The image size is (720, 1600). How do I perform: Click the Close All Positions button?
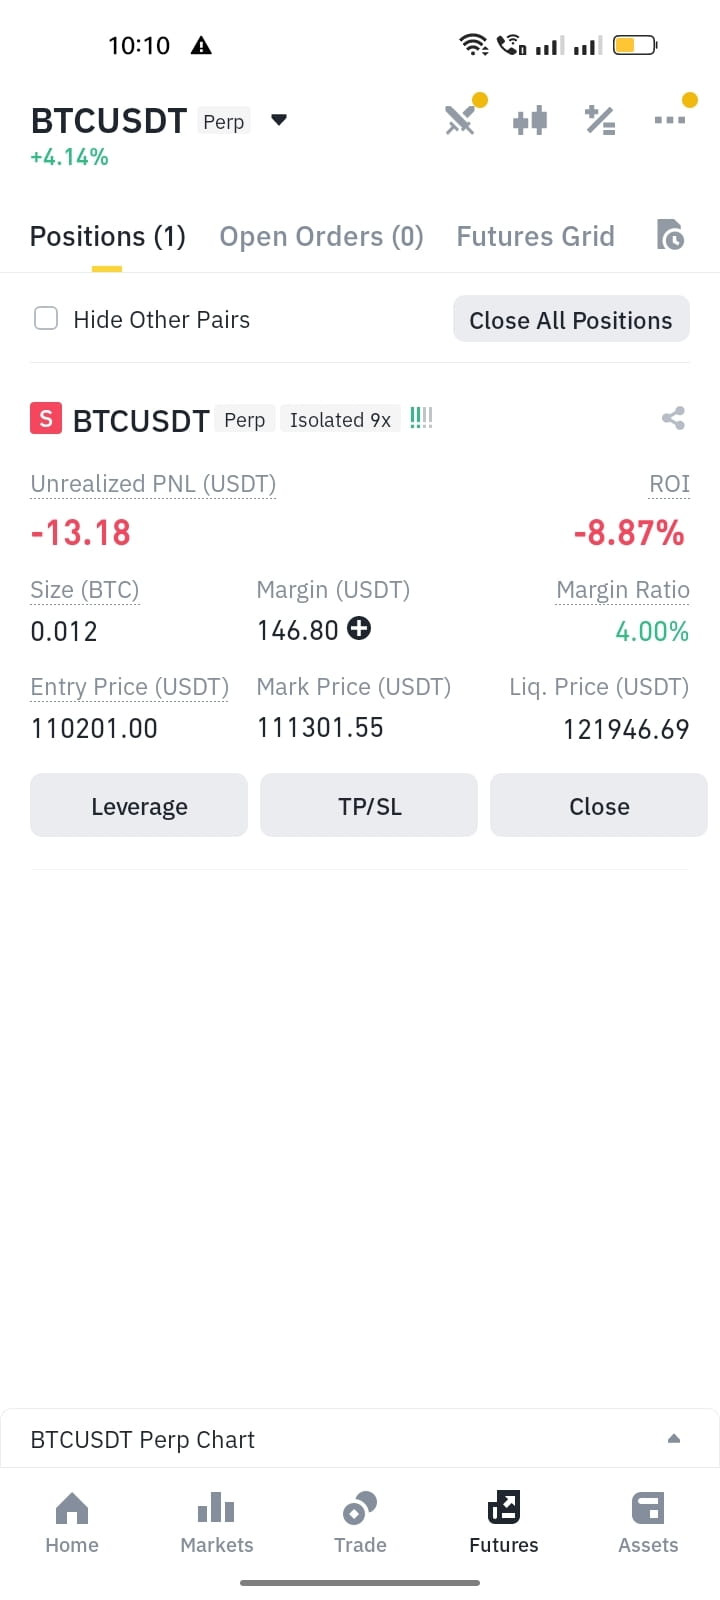571,320
